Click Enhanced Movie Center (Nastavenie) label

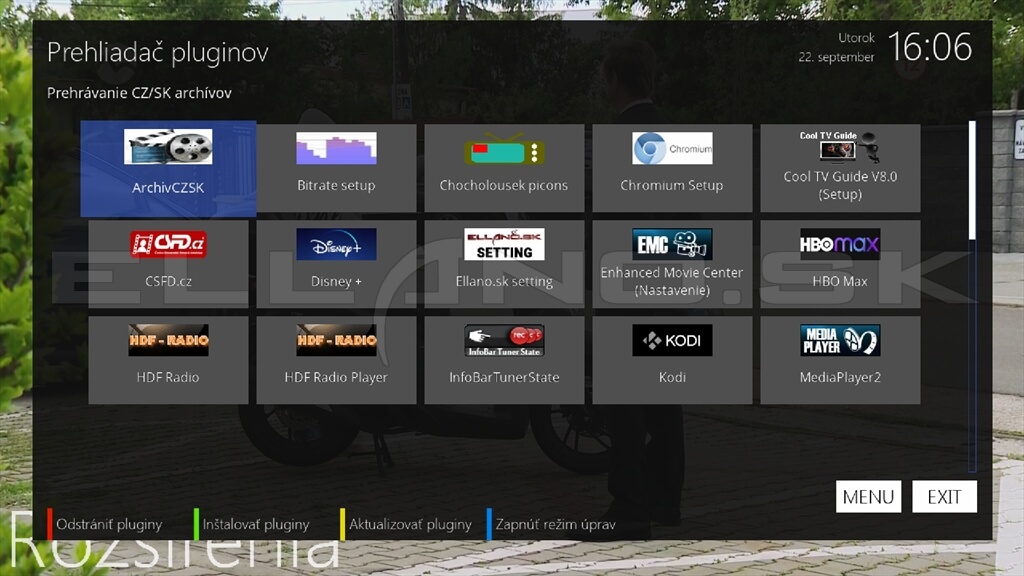[x=672, y=281]
